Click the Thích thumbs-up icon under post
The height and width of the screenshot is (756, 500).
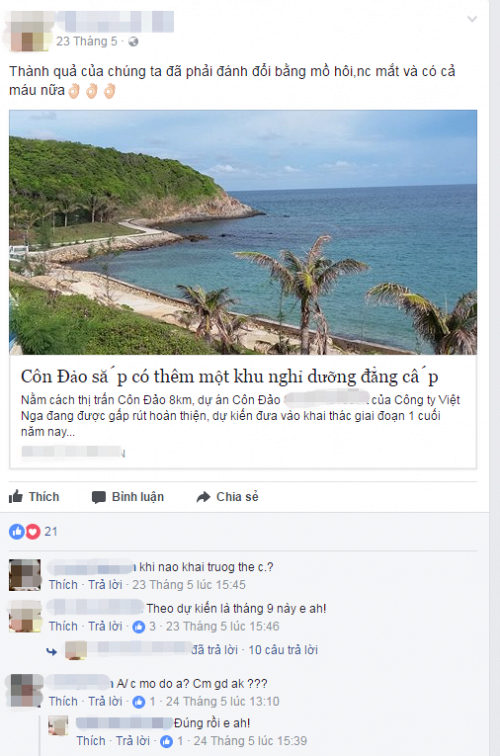[x=16, y=496]
